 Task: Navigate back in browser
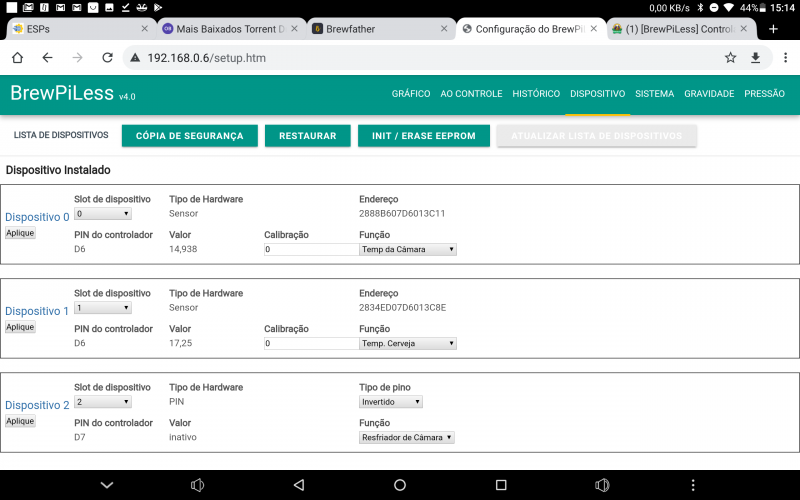(47, 58)
